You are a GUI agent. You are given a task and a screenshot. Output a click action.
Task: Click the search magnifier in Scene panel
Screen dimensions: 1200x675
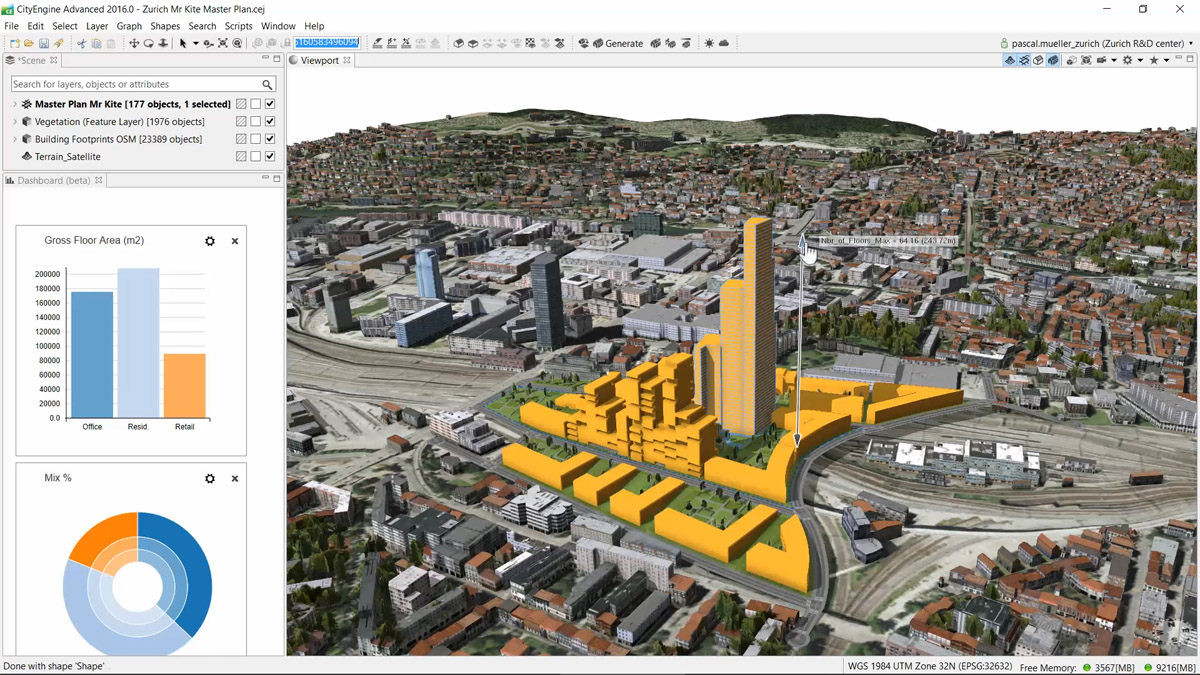coord(267,85)
